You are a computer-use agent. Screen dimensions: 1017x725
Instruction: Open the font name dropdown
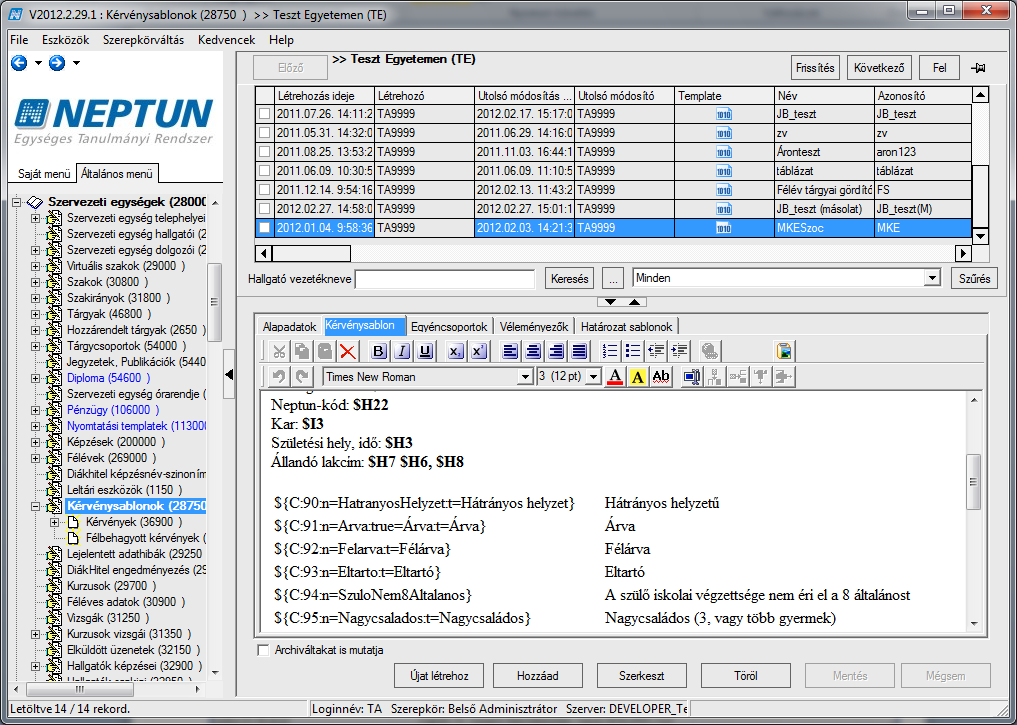coord(525,377)
